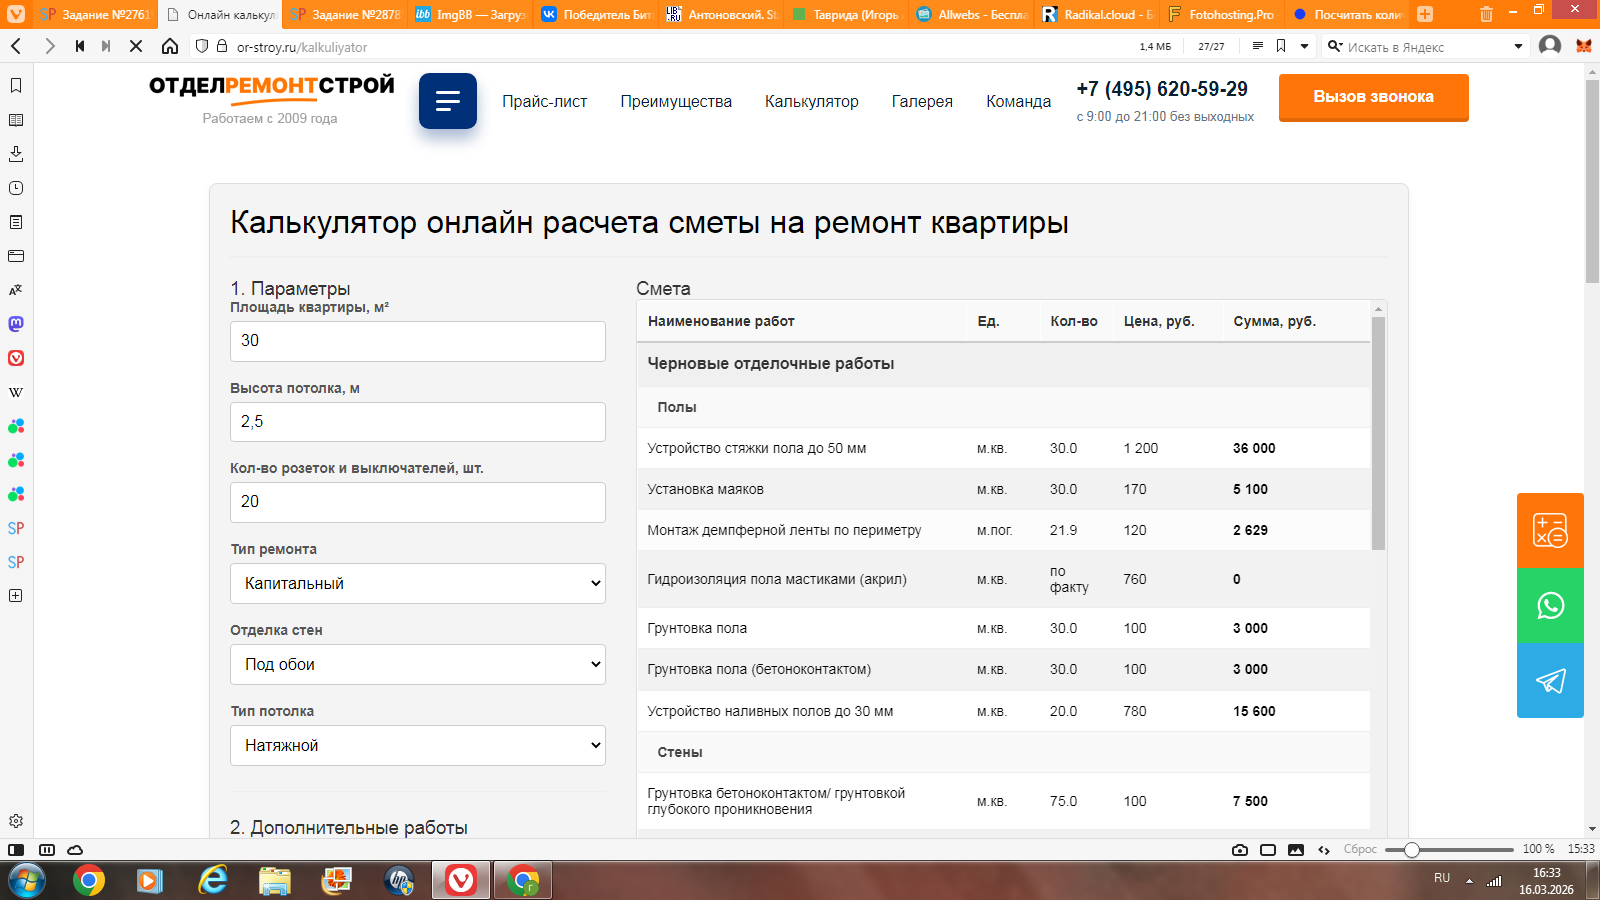The height and width of the screenshot is (900, 1600).
Task: Toggle the side panel visibility
Action: coord(16,850)
